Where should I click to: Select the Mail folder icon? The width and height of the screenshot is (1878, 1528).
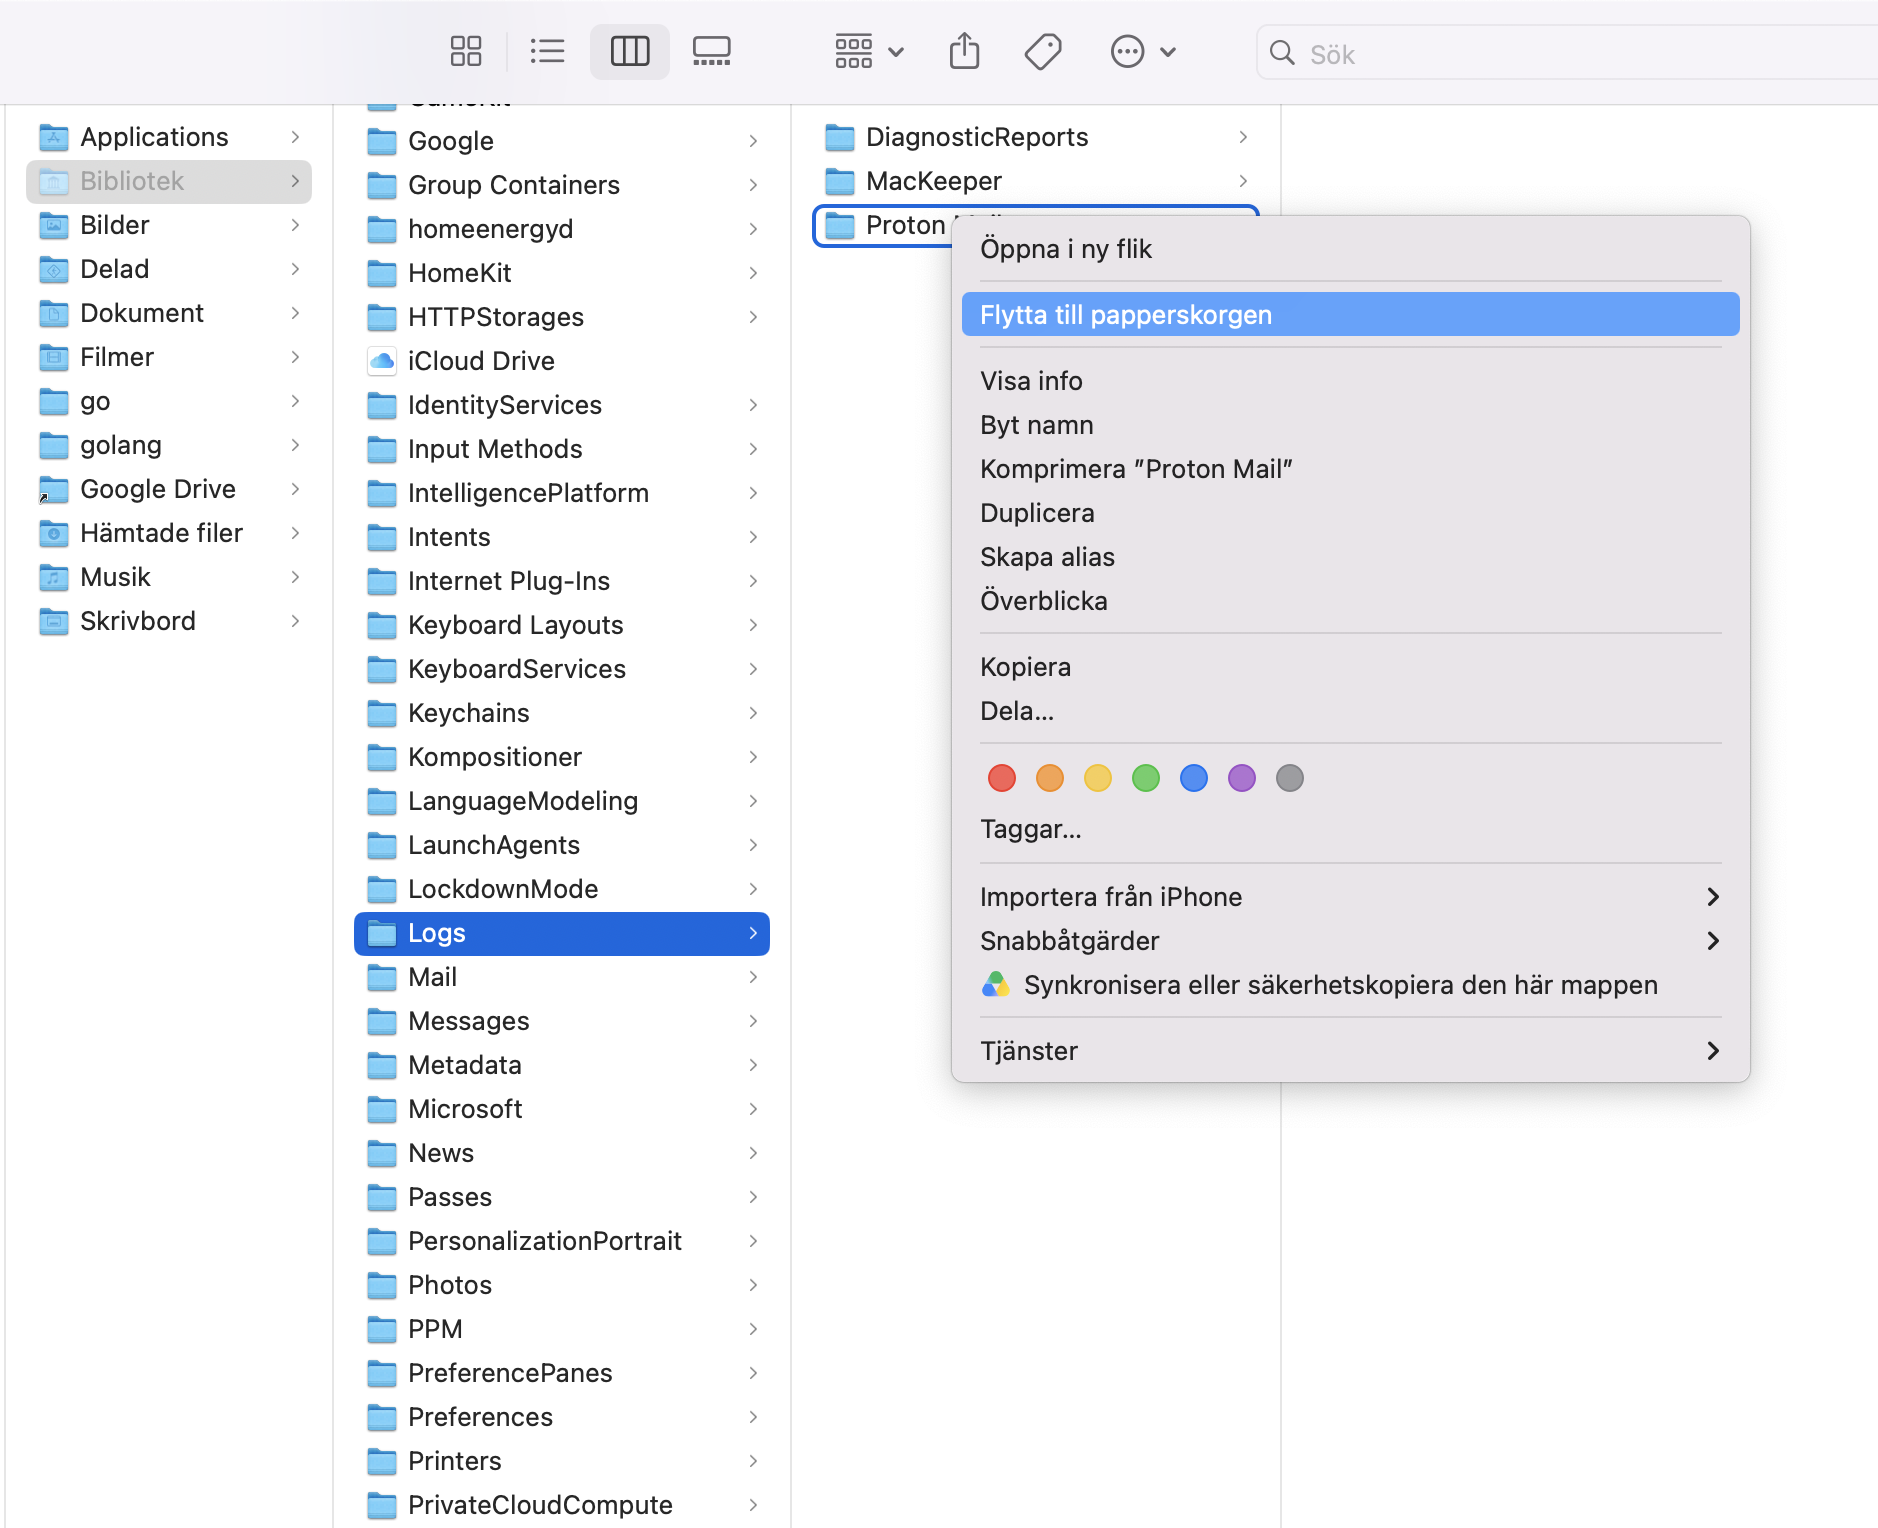pyautogui.click(x=382, y=977)
